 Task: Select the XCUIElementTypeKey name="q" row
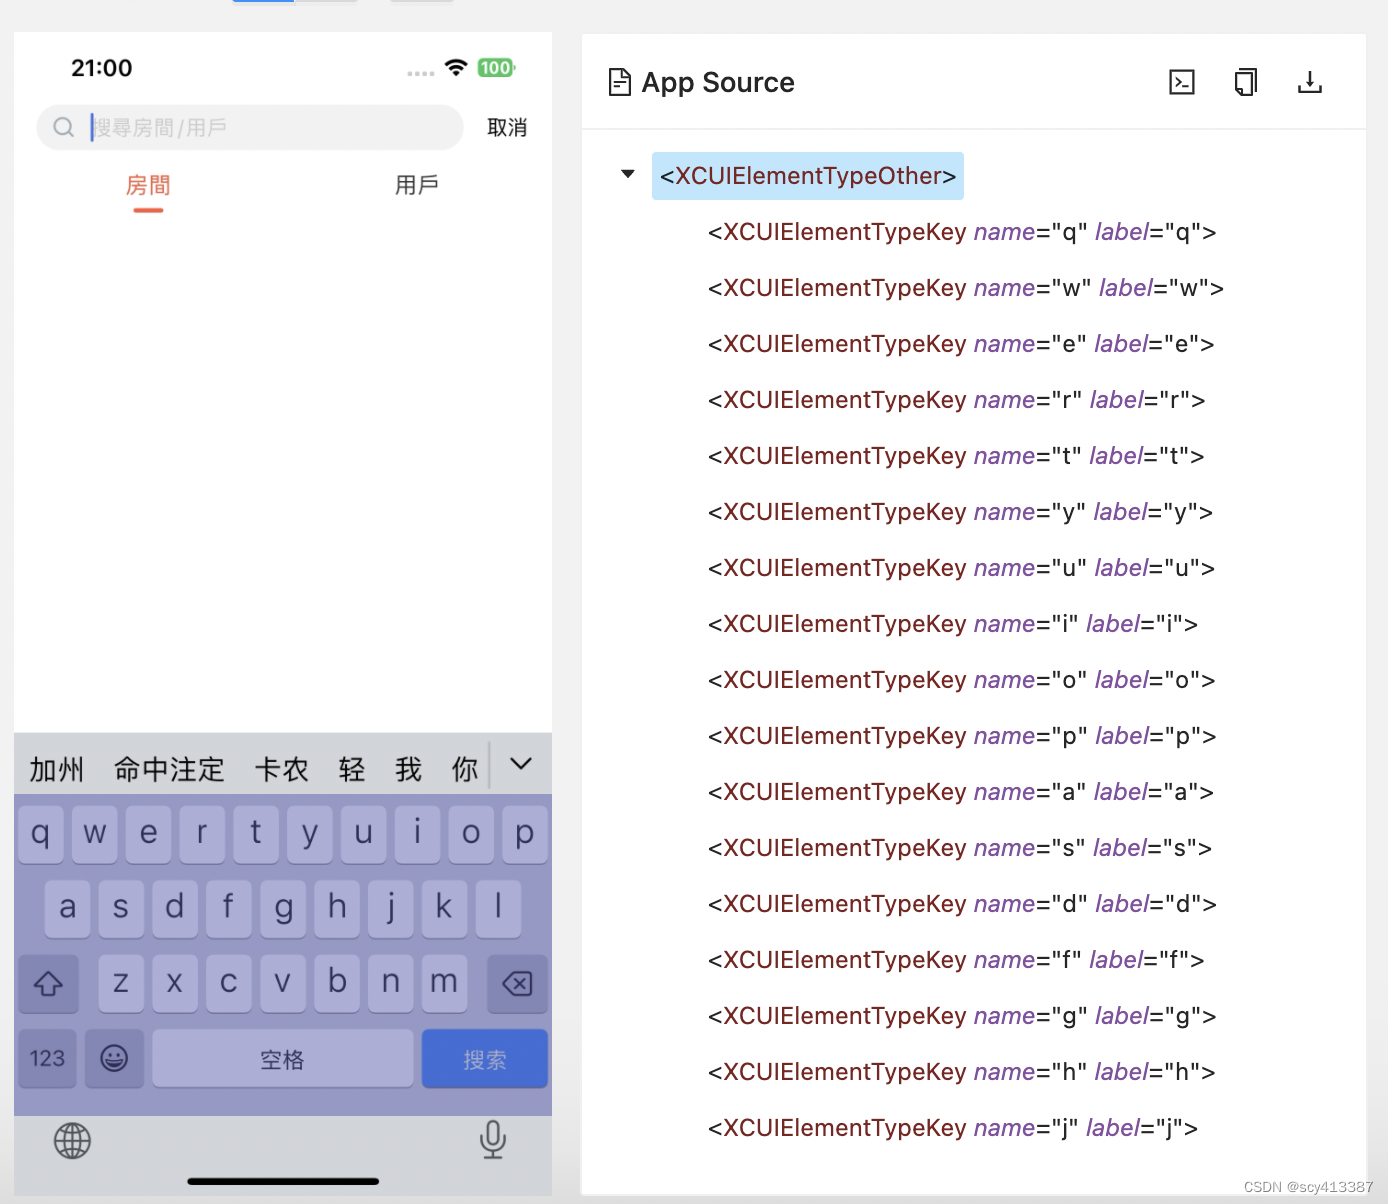(962, 232)
